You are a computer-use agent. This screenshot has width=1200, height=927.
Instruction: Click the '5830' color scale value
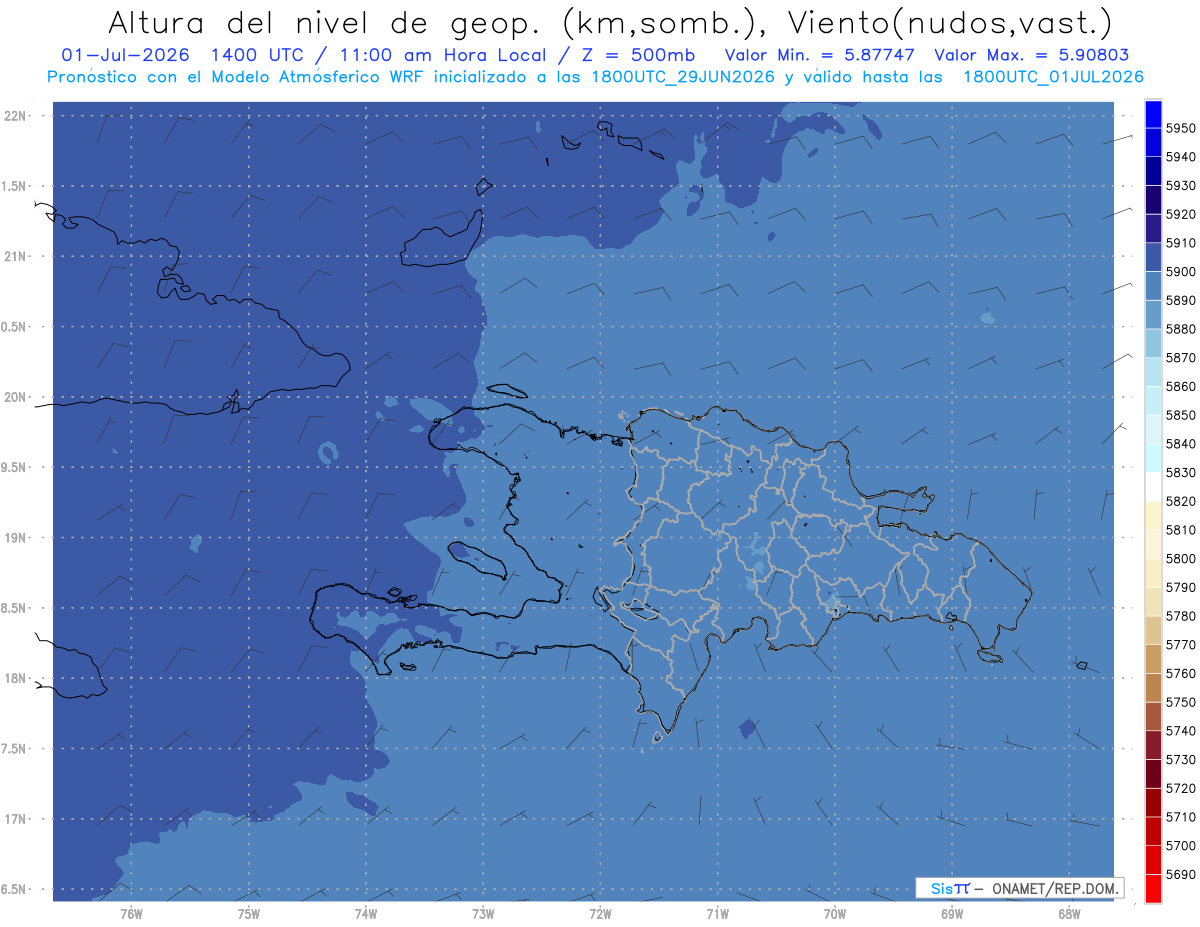pos(1180,472)
